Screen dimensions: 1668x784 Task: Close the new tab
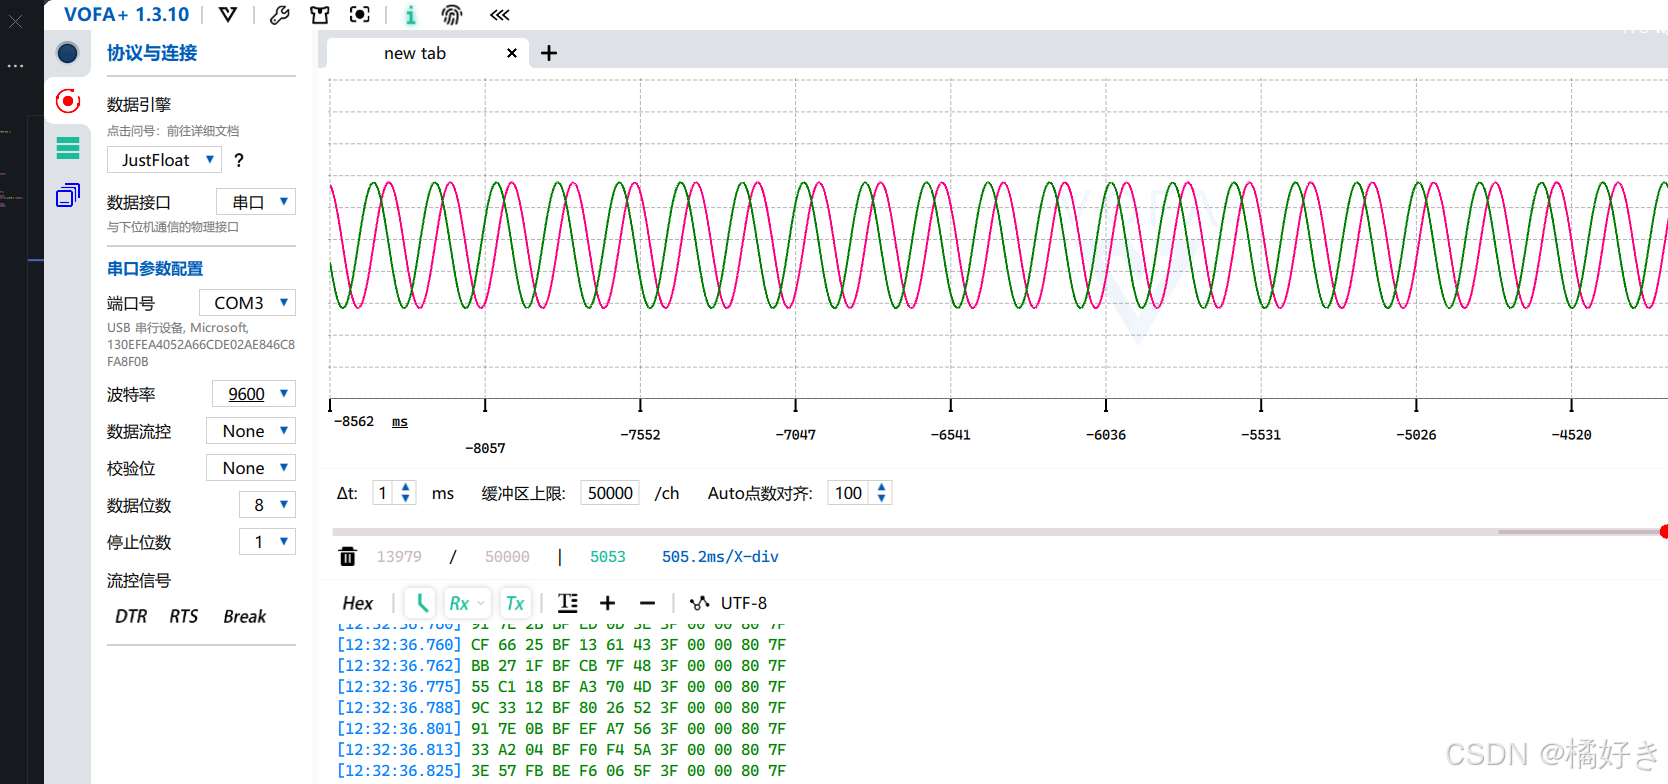pyautogui.click(x=512, y=53)
